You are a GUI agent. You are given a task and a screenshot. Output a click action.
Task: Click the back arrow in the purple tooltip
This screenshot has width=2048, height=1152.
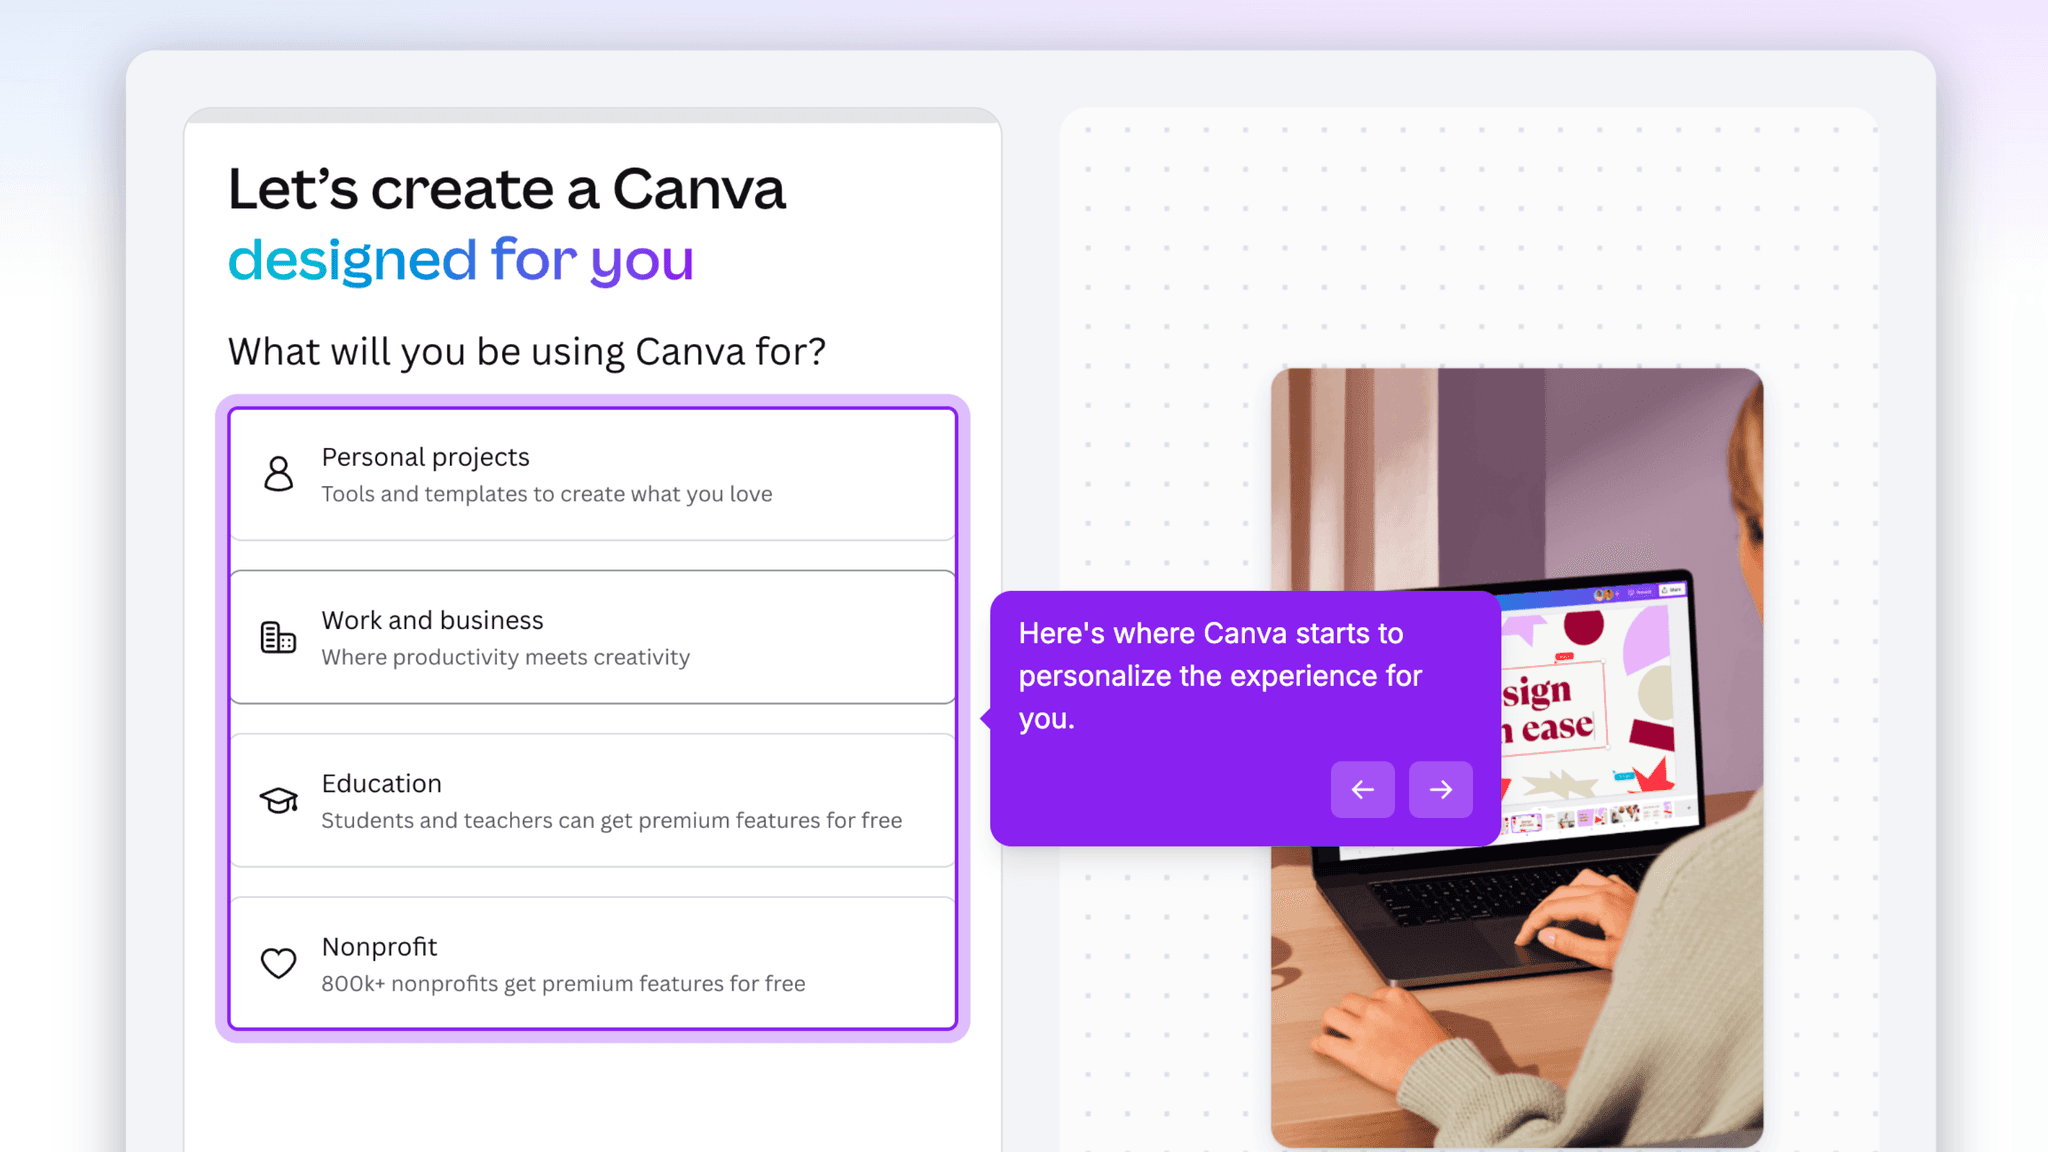(x=1362, y=789)
